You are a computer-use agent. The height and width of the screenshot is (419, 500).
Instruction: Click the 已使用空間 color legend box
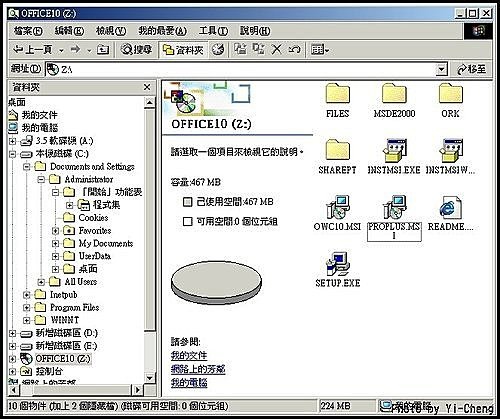pos(188,202)
